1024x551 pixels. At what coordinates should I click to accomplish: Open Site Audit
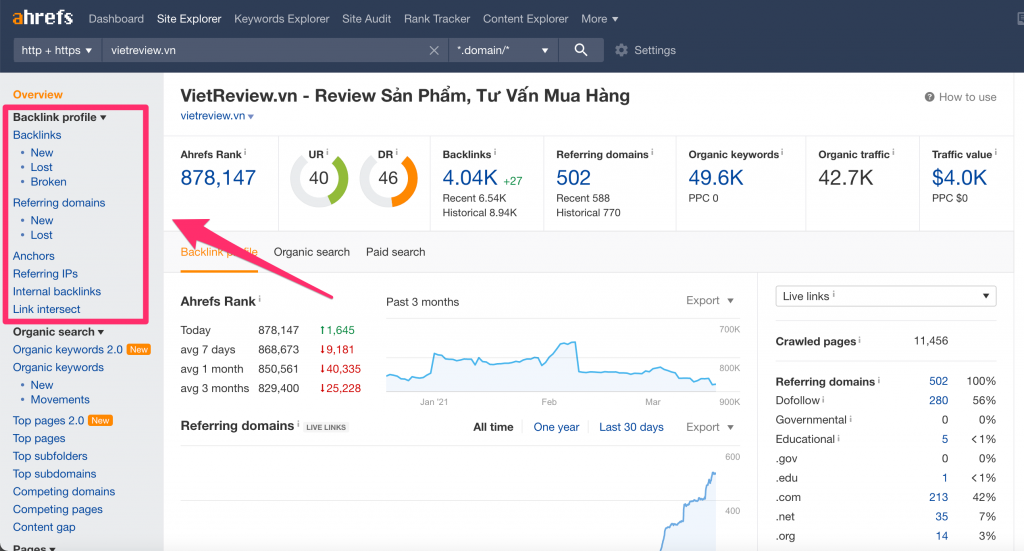[366, 19]
